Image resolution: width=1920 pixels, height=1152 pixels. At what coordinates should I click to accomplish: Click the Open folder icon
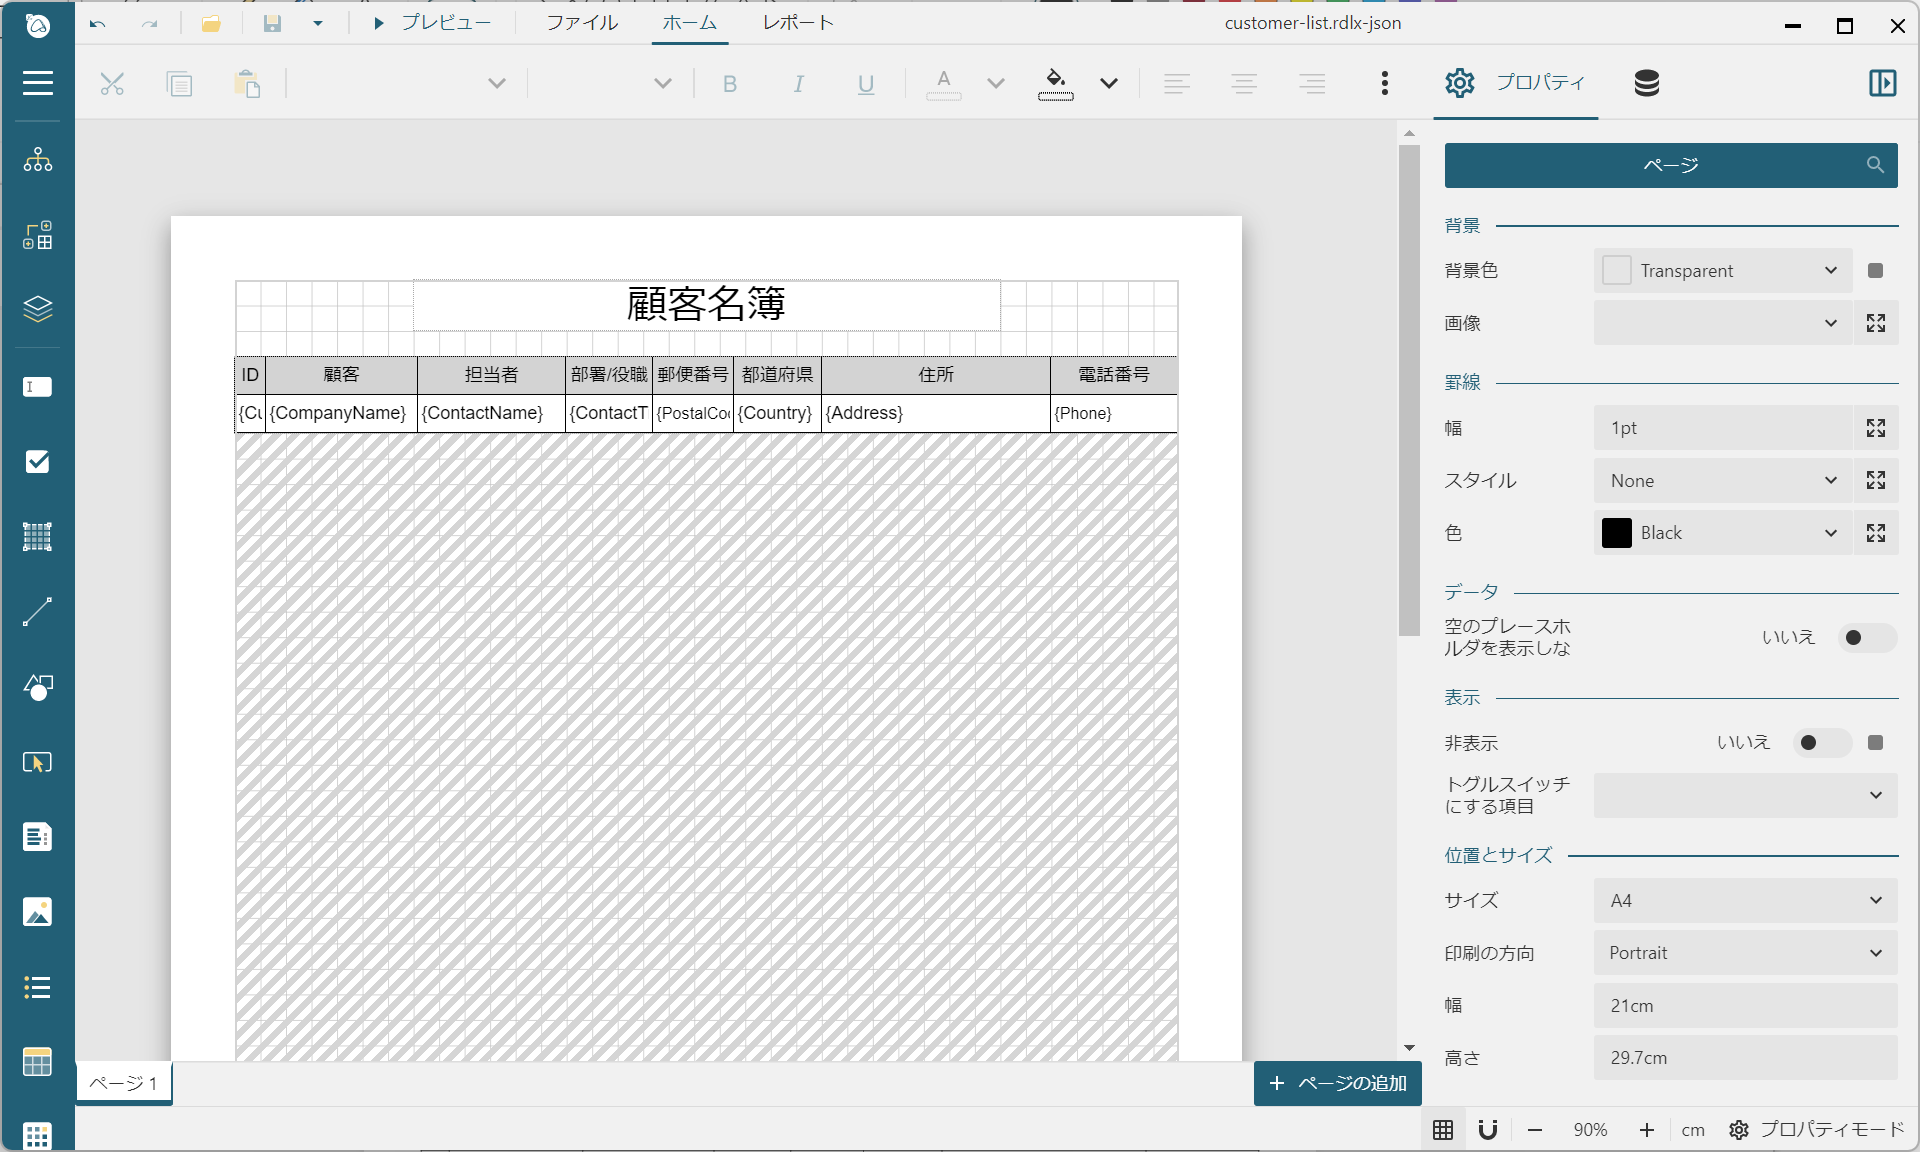coord(211,23)
